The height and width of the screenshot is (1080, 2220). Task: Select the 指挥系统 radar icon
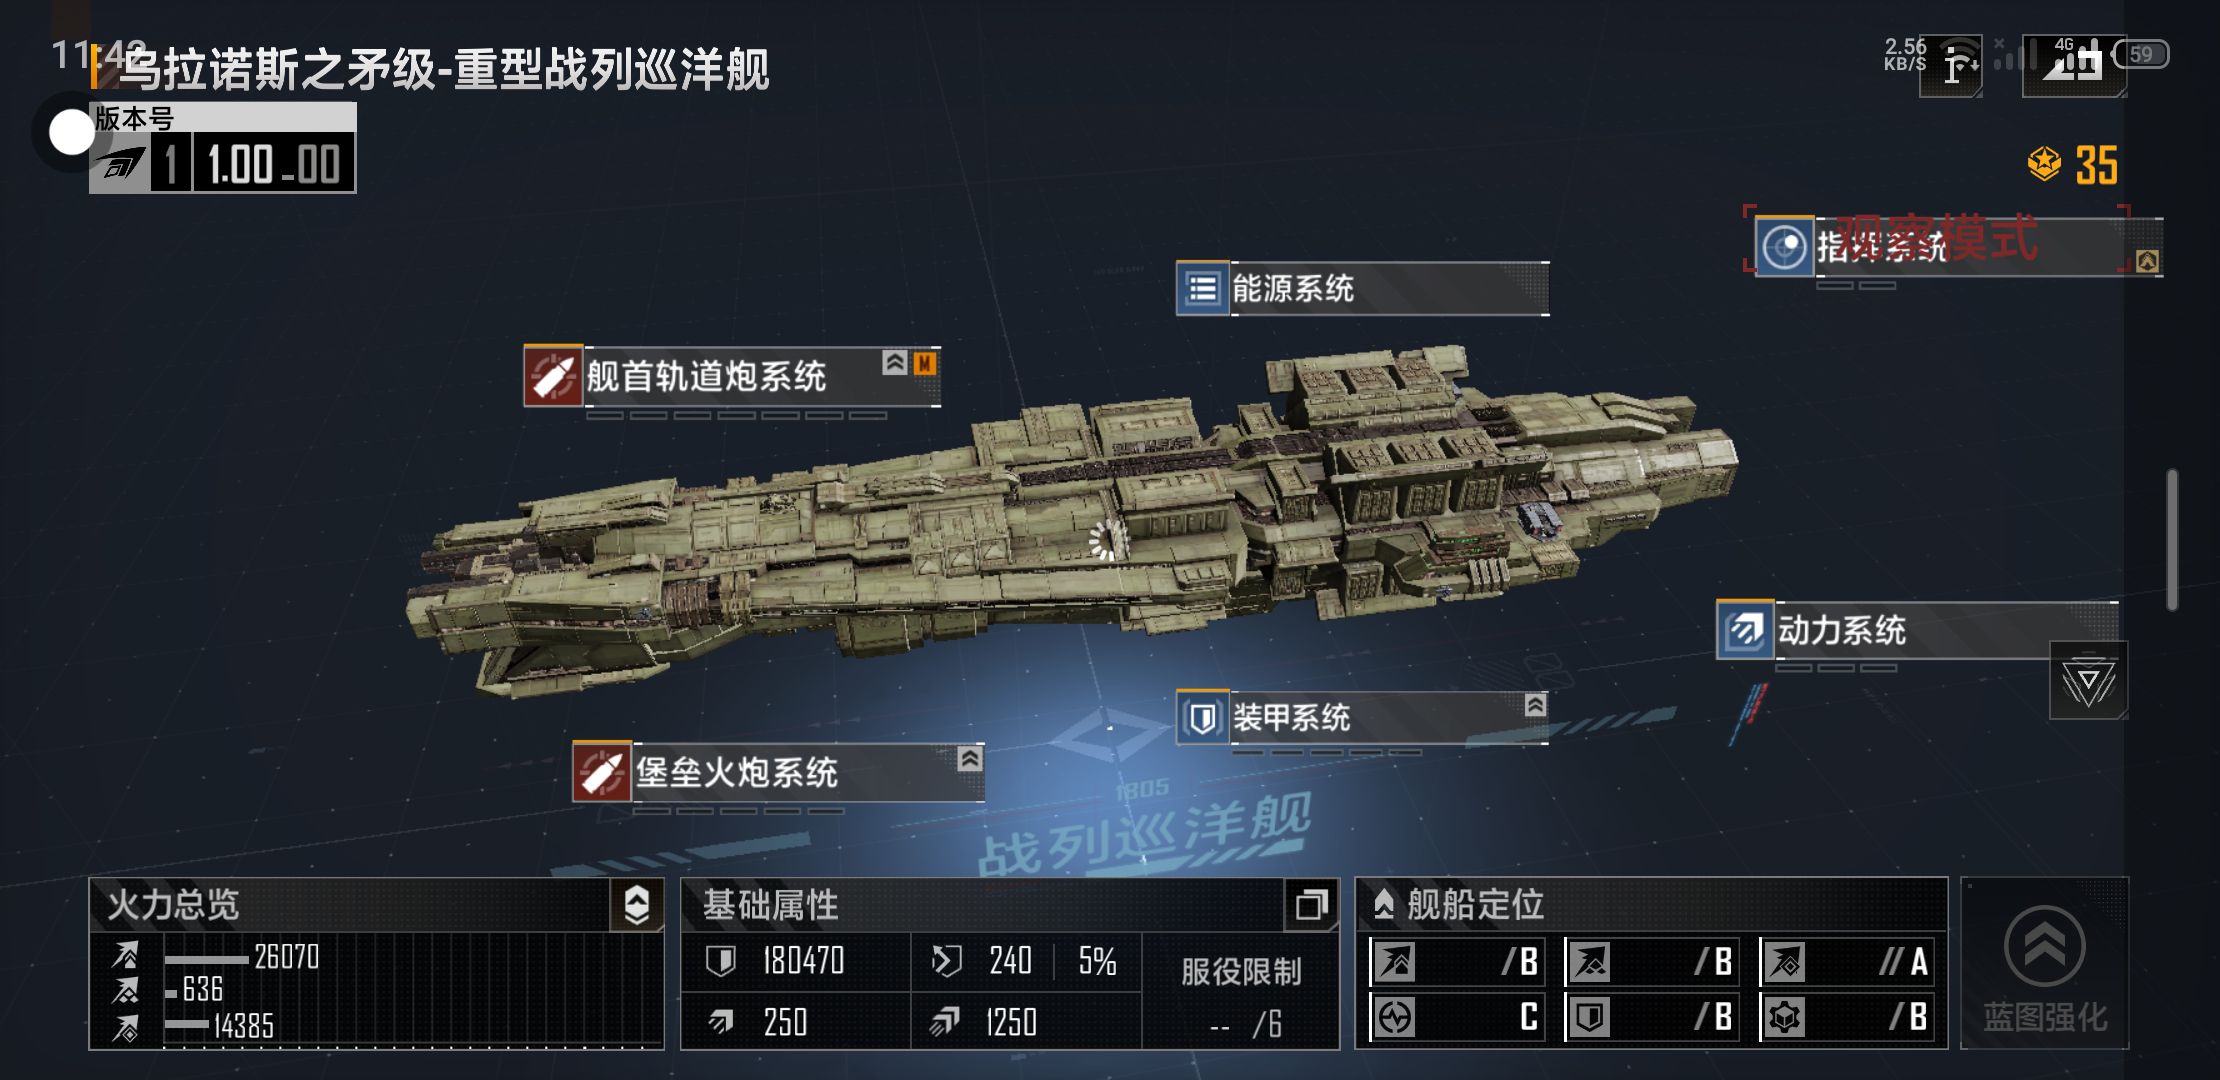pyautogui.click(x=1785, y=245)
